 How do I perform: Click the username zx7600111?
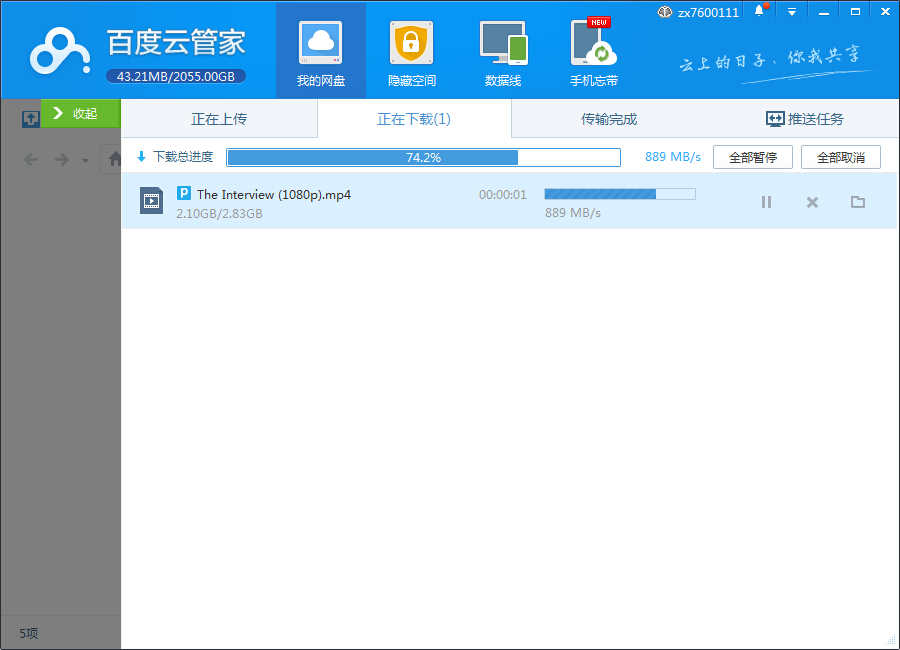[708, 13]
